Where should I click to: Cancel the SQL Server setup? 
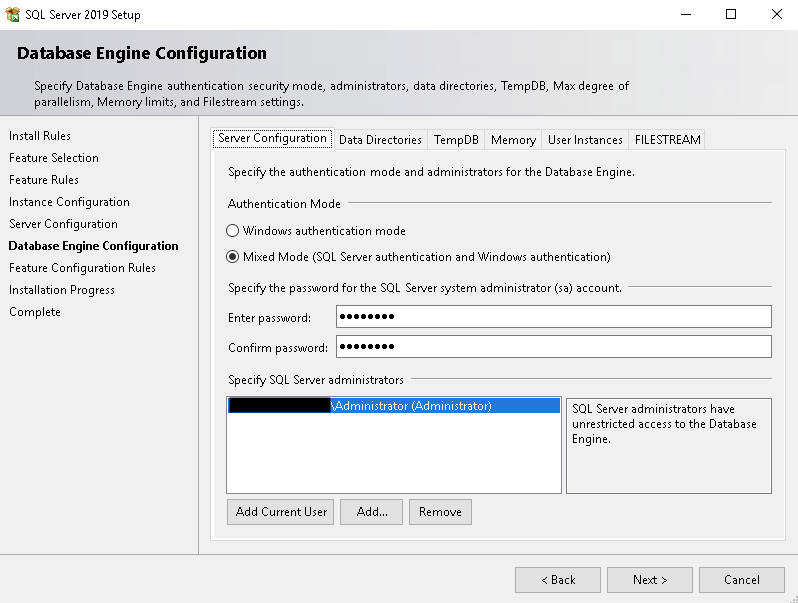[x=742, y=580]
